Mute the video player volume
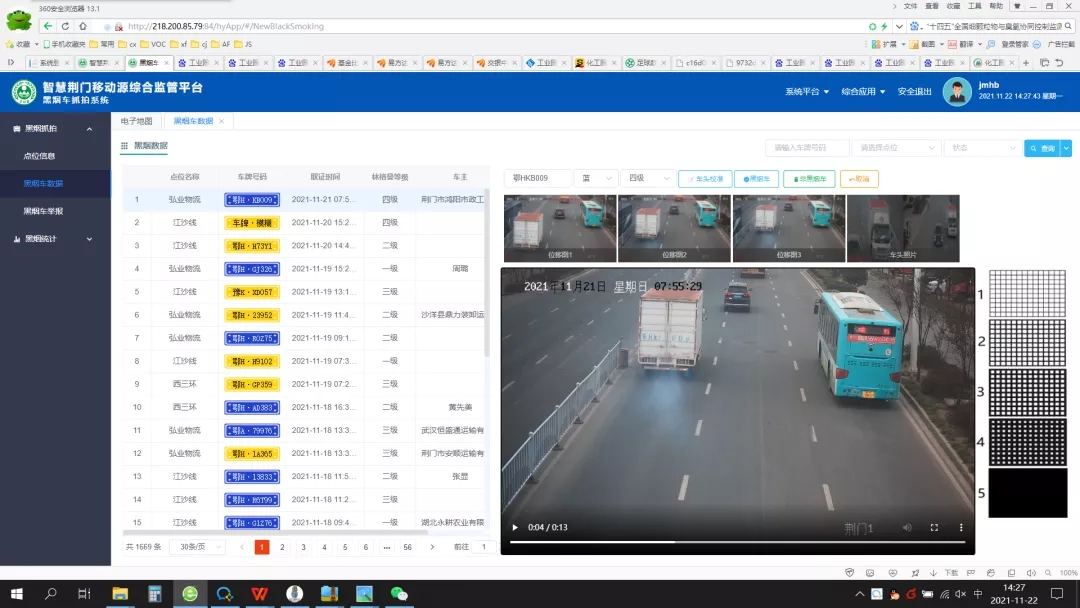1080x608 pixels. (x=907, y=527)
